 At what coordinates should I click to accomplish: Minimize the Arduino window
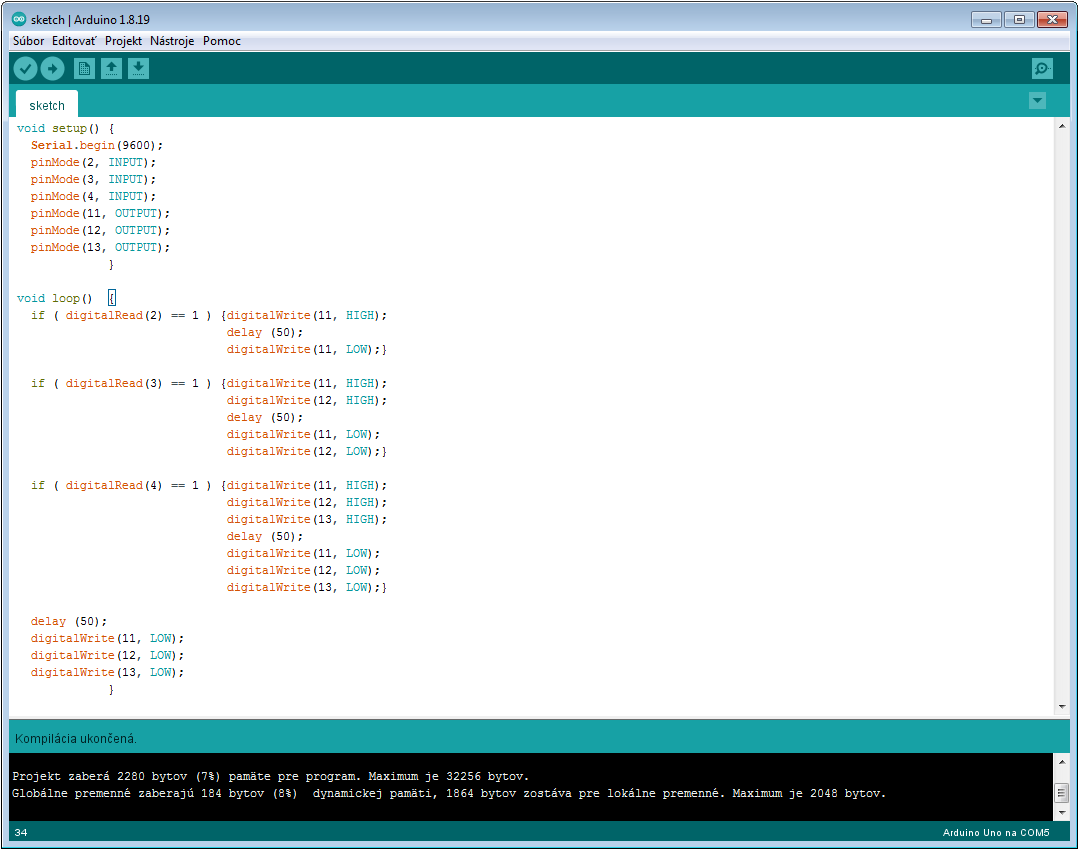986,20
